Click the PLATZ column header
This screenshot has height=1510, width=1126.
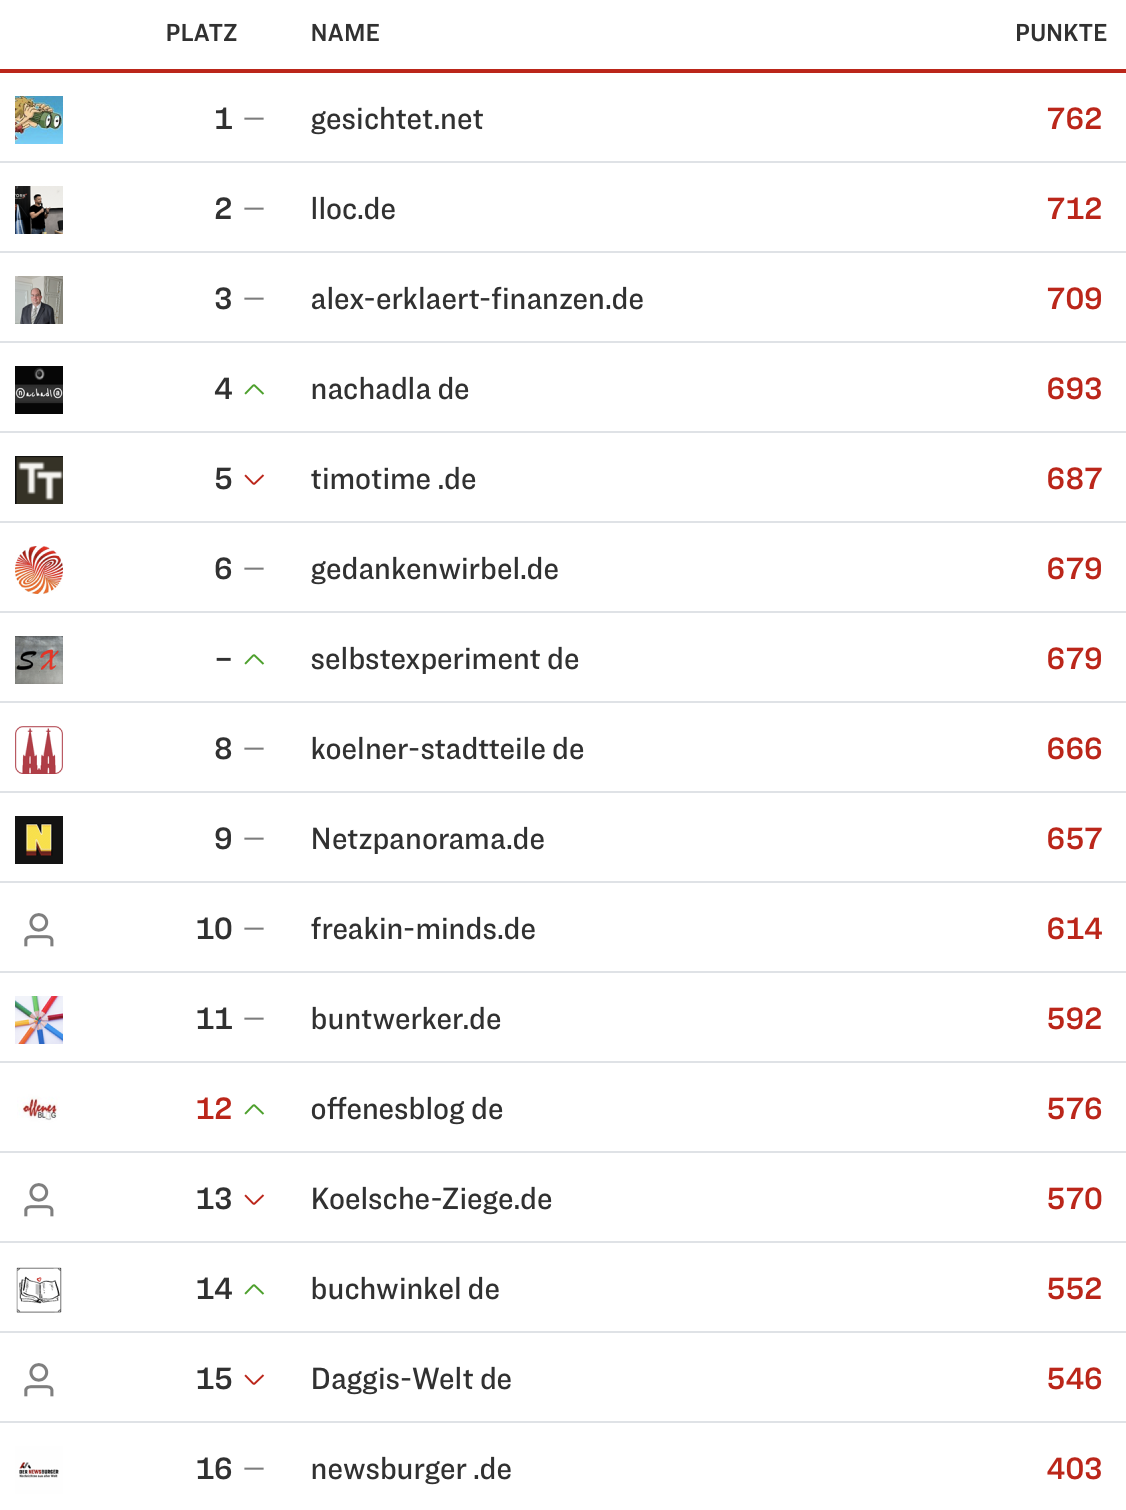(x=201, y=33)
